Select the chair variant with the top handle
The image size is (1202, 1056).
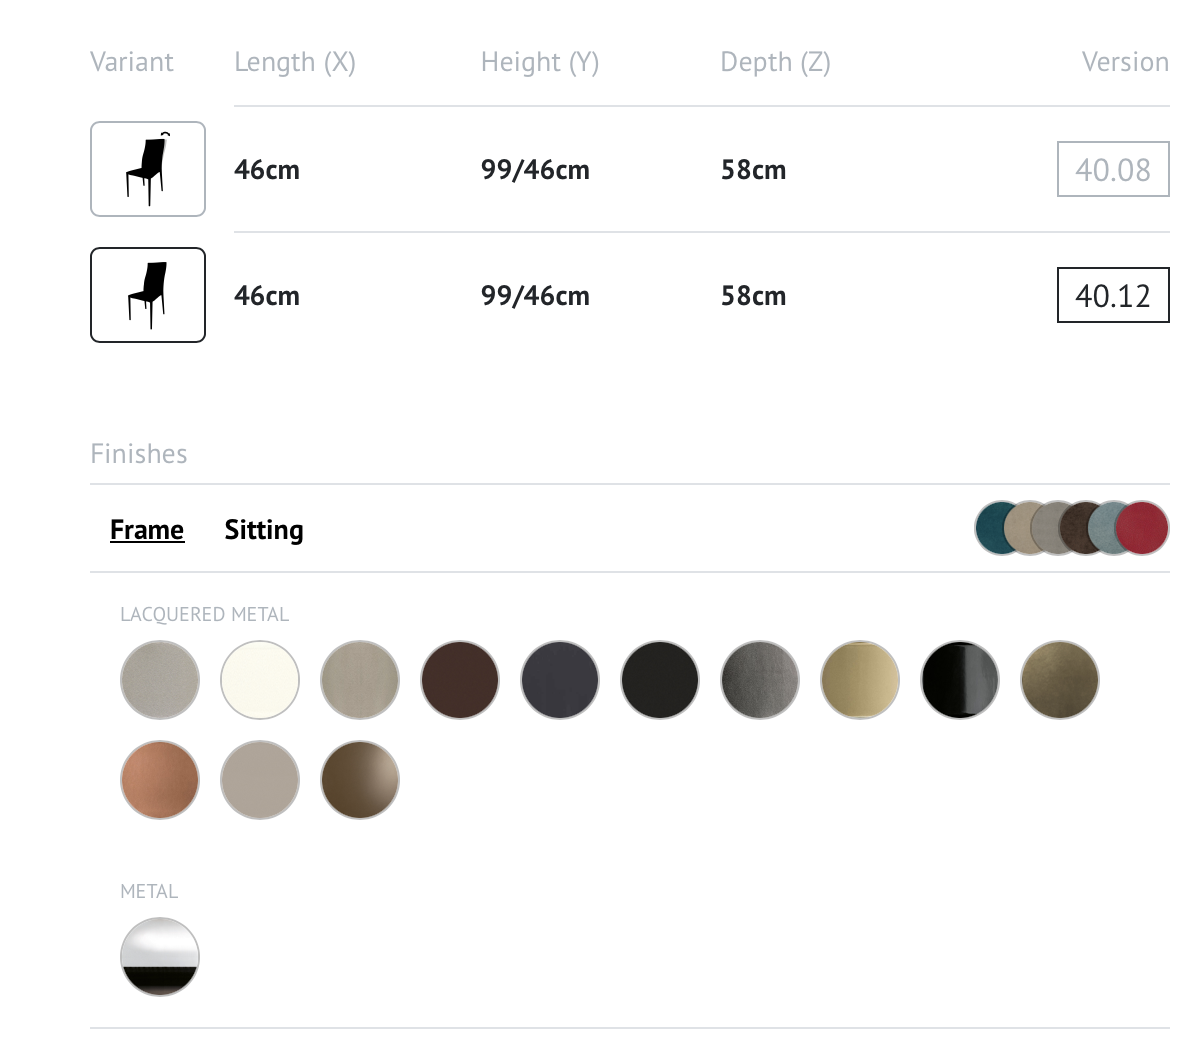(148, 169)
